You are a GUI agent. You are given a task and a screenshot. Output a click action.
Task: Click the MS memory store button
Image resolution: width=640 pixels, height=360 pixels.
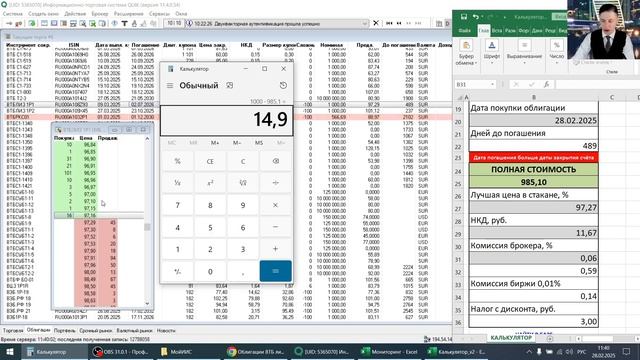259,143
